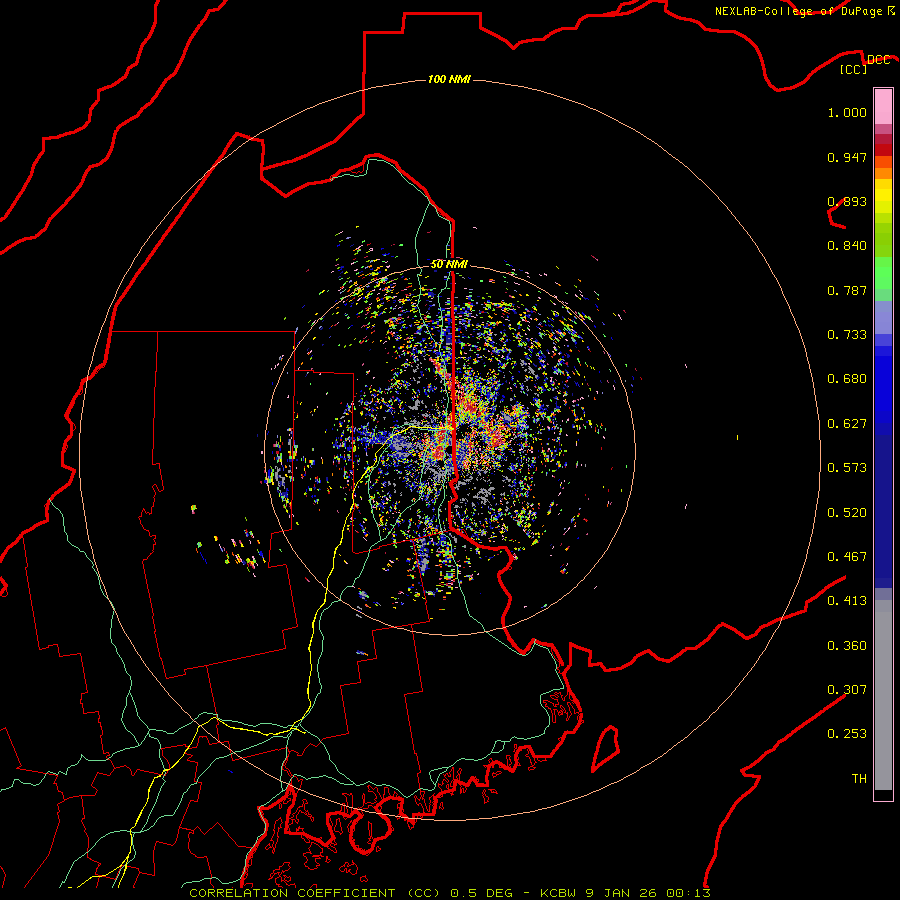Select the 0.413 scale label
900x900 pixels.
847,601
